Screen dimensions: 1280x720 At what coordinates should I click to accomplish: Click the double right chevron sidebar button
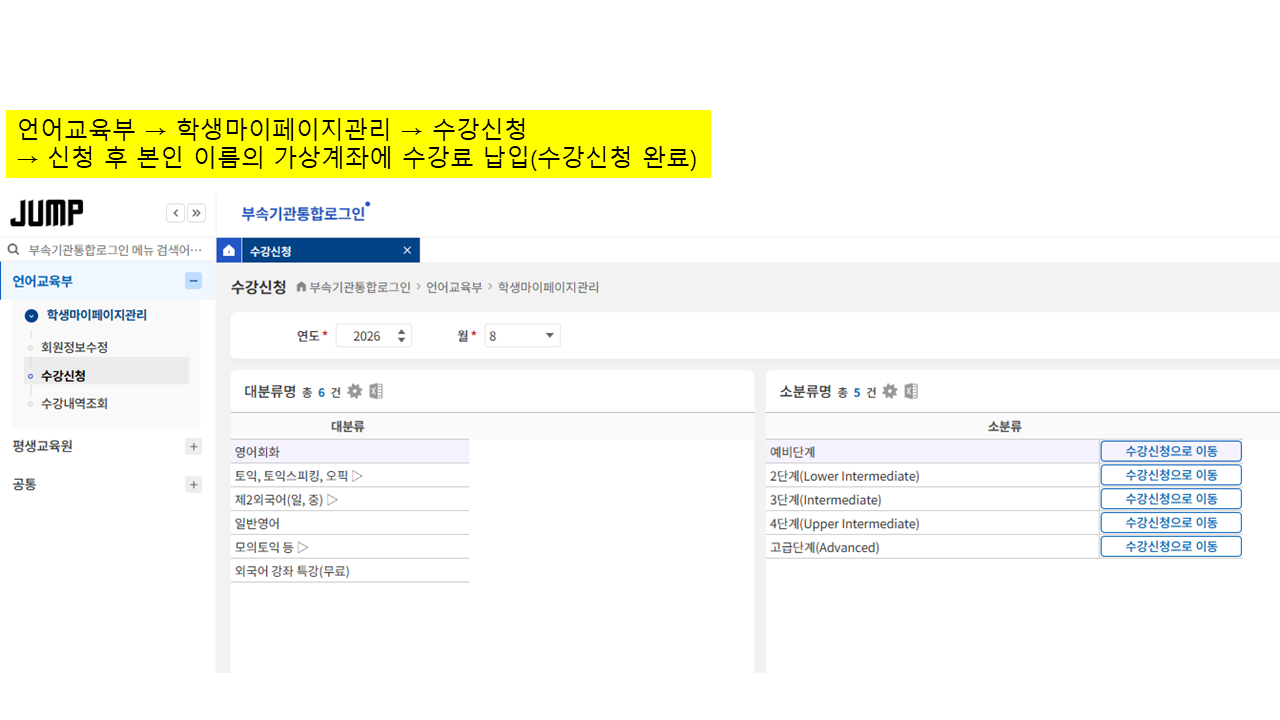[196, 213]
